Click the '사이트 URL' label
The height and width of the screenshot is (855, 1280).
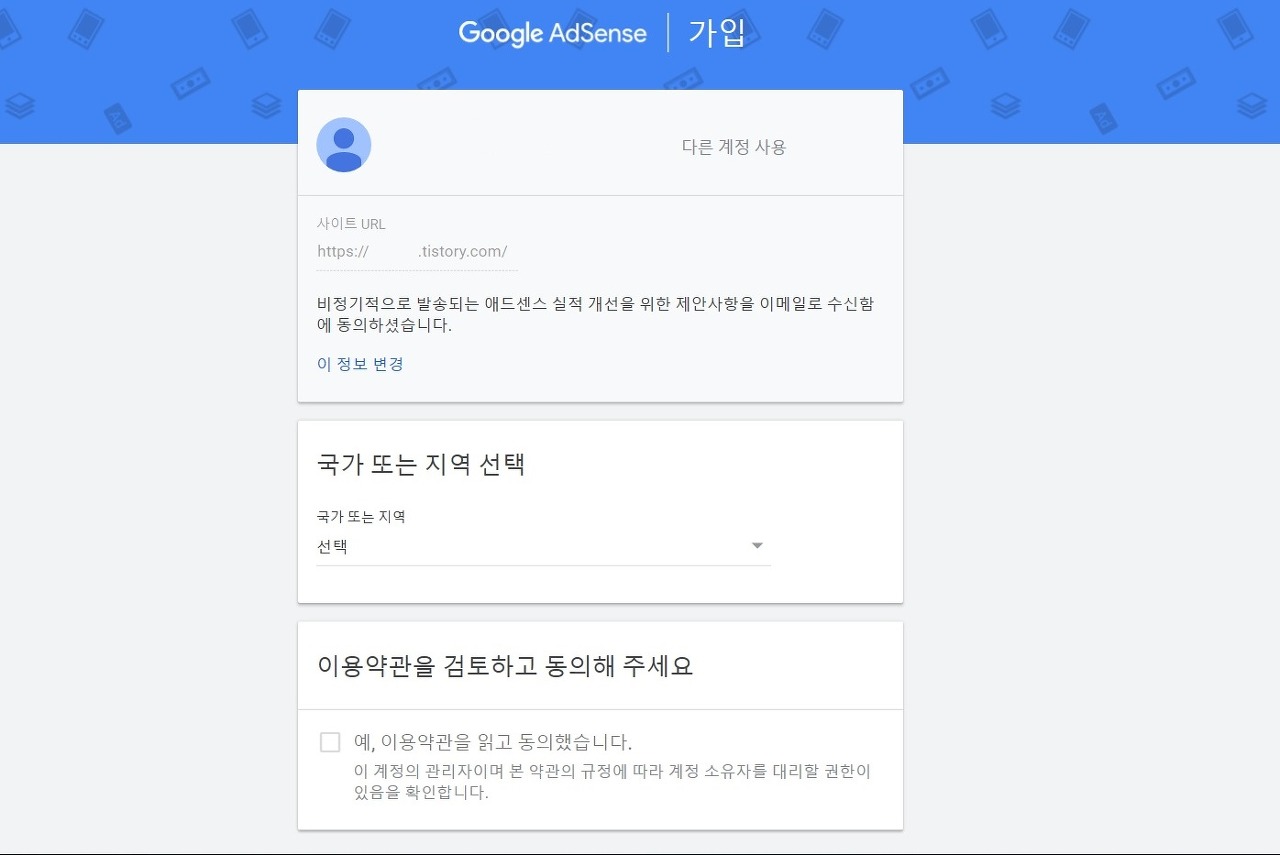pos(351,224)
